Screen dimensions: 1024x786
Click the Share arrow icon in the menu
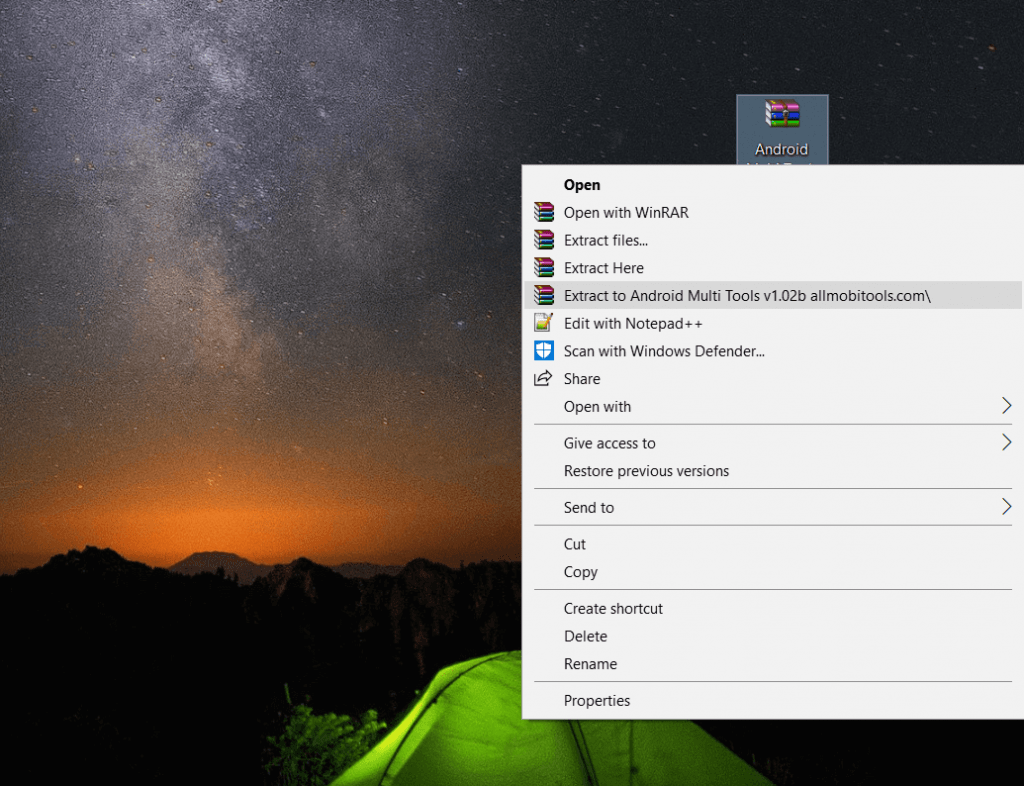[543, 378]
